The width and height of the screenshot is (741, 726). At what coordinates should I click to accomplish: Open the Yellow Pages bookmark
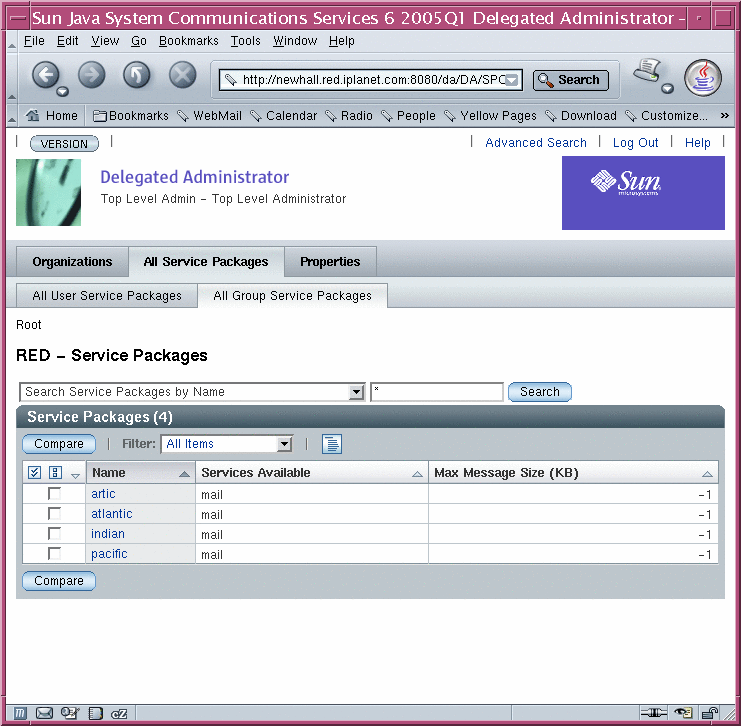(x=491, y=115)
